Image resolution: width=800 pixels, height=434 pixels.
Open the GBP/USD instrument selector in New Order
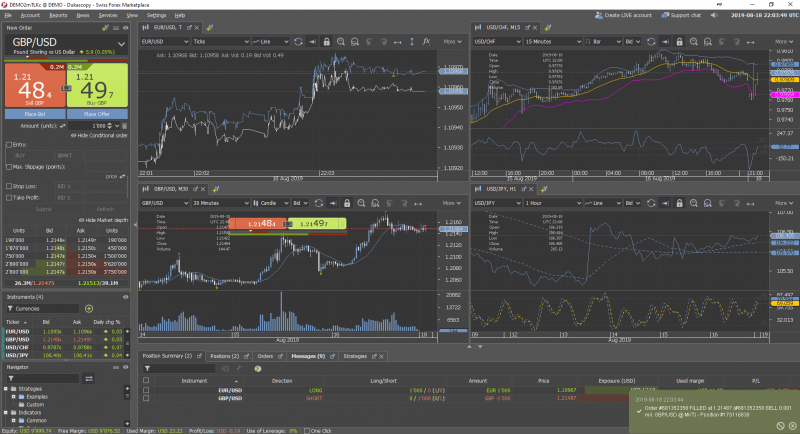pyautogui.click(x=121, y=44)
